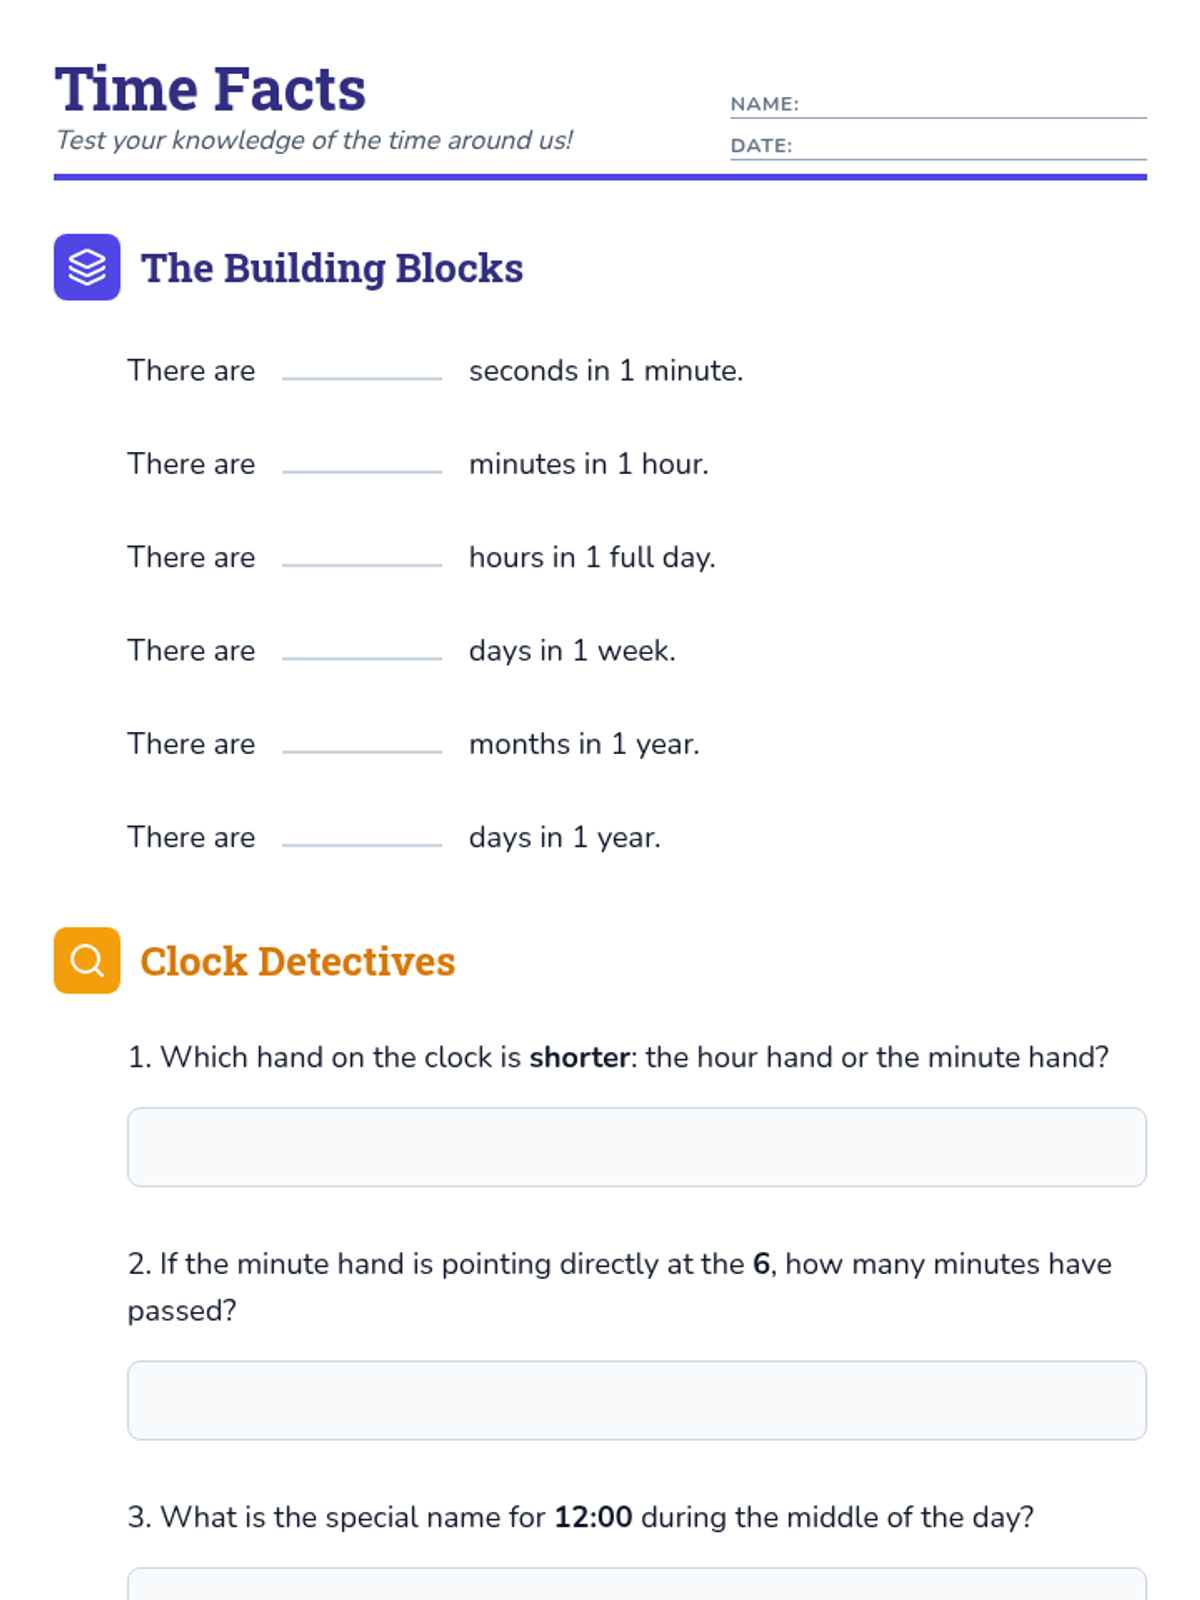Viewport: 1200px width, 1600px height.
Task: Click the Time Facts title
Action: (x=210, y=90)
